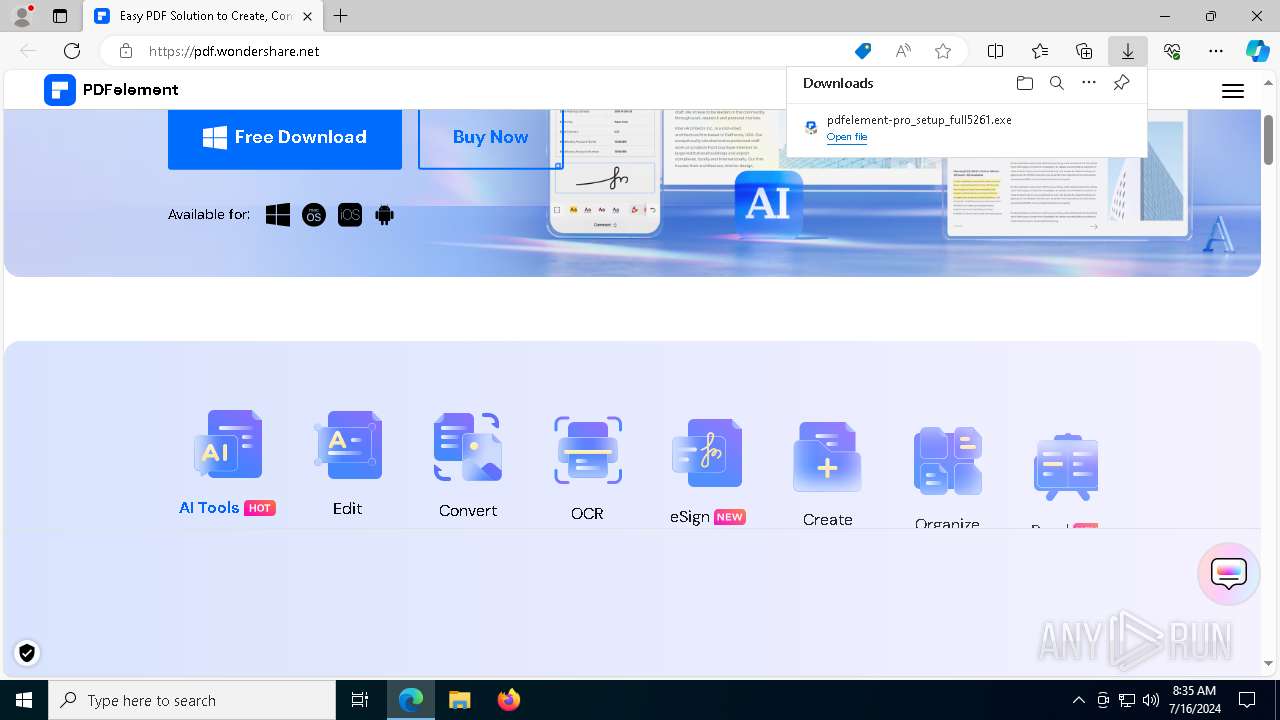Select the AI Tools feature icon

pos(228,444)
